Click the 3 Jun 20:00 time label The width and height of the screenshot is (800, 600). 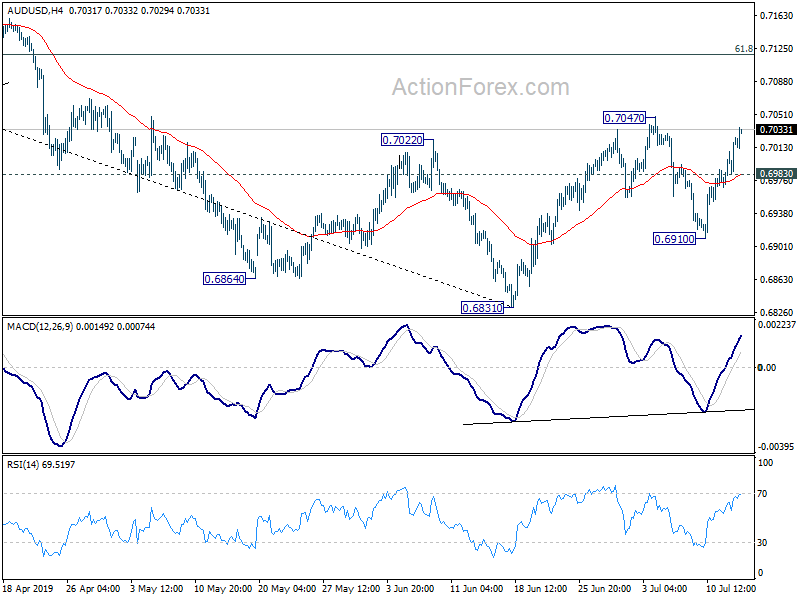coord(410,588)
